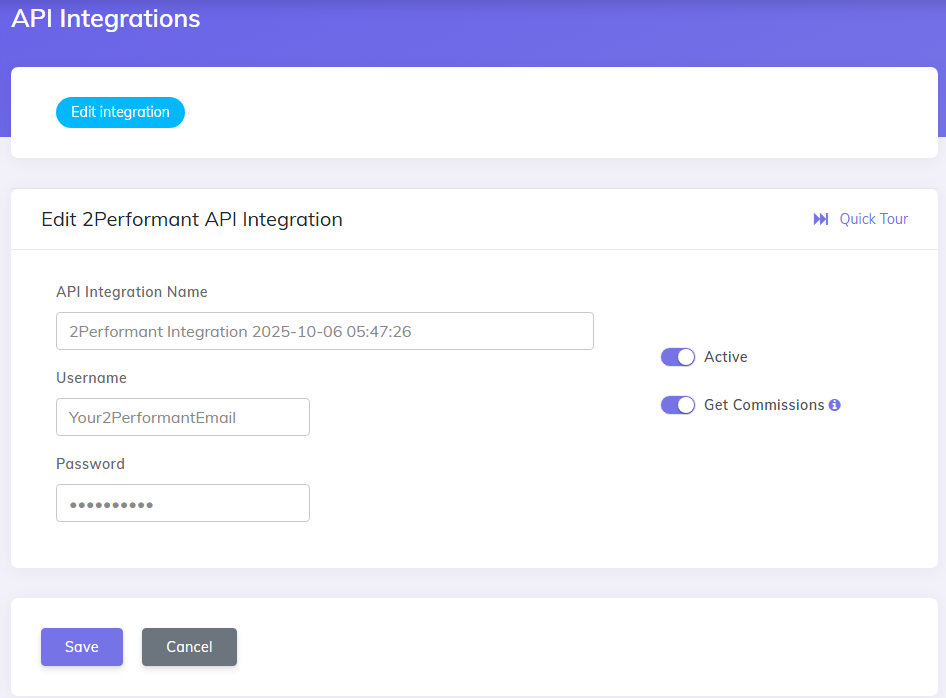Click the Edit 2Performant API Integration heading
Screen dimensions: 946x698
coord(192,219)
